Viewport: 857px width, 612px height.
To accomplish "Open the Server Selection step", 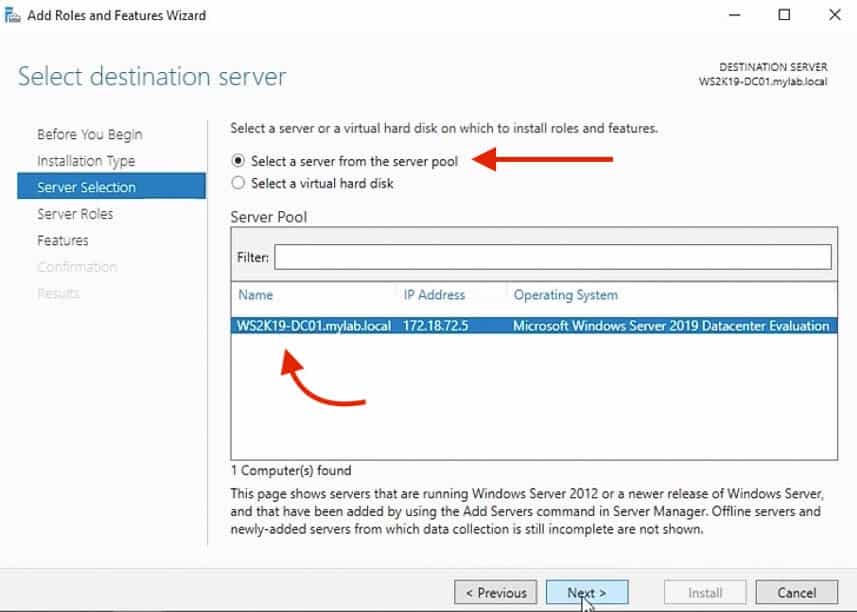I will click(x=111, y=187).
